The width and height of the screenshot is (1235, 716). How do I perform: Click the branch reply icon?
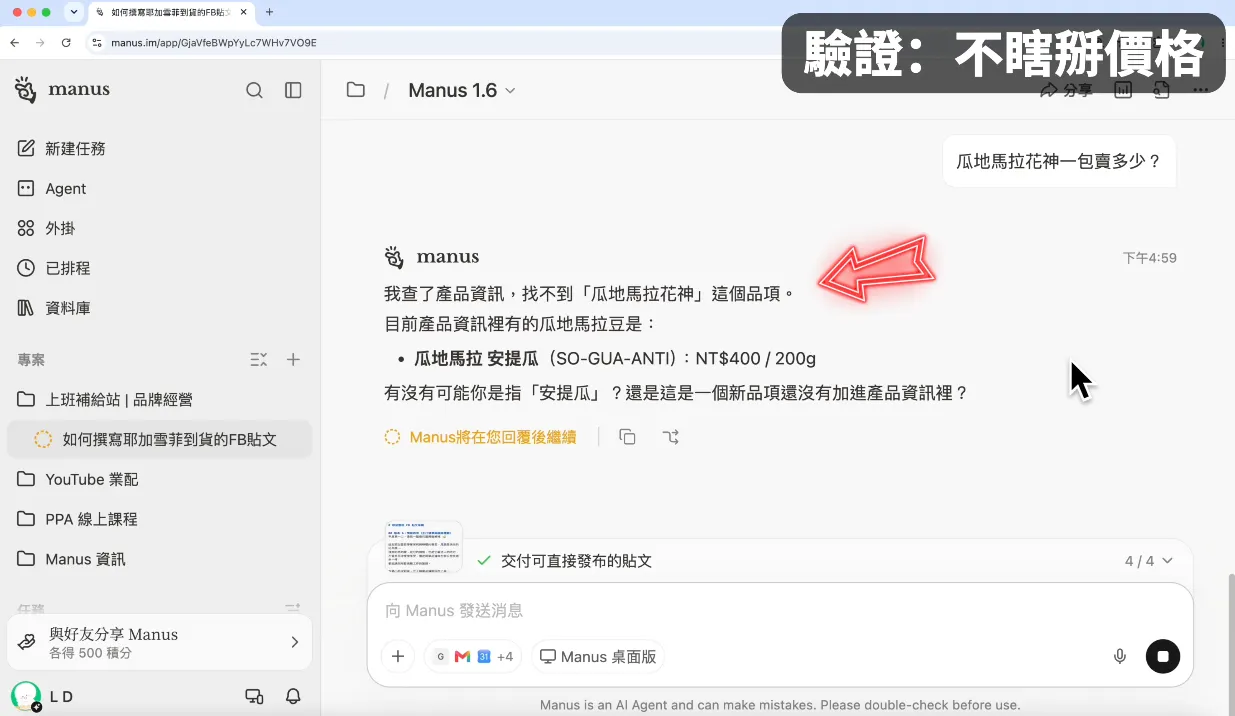[x=670, y=437]
